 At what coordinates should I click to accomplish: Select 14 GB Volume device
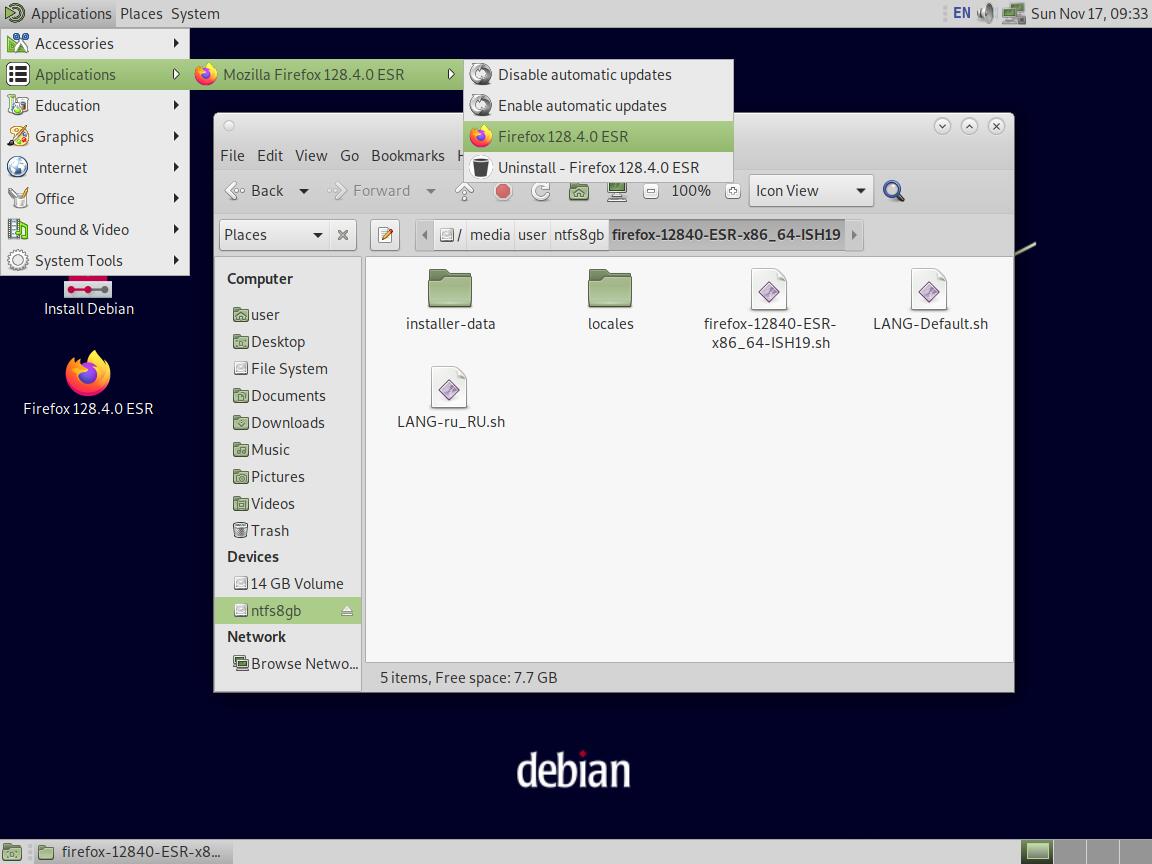pyautogui.click(x=287, y=583)
